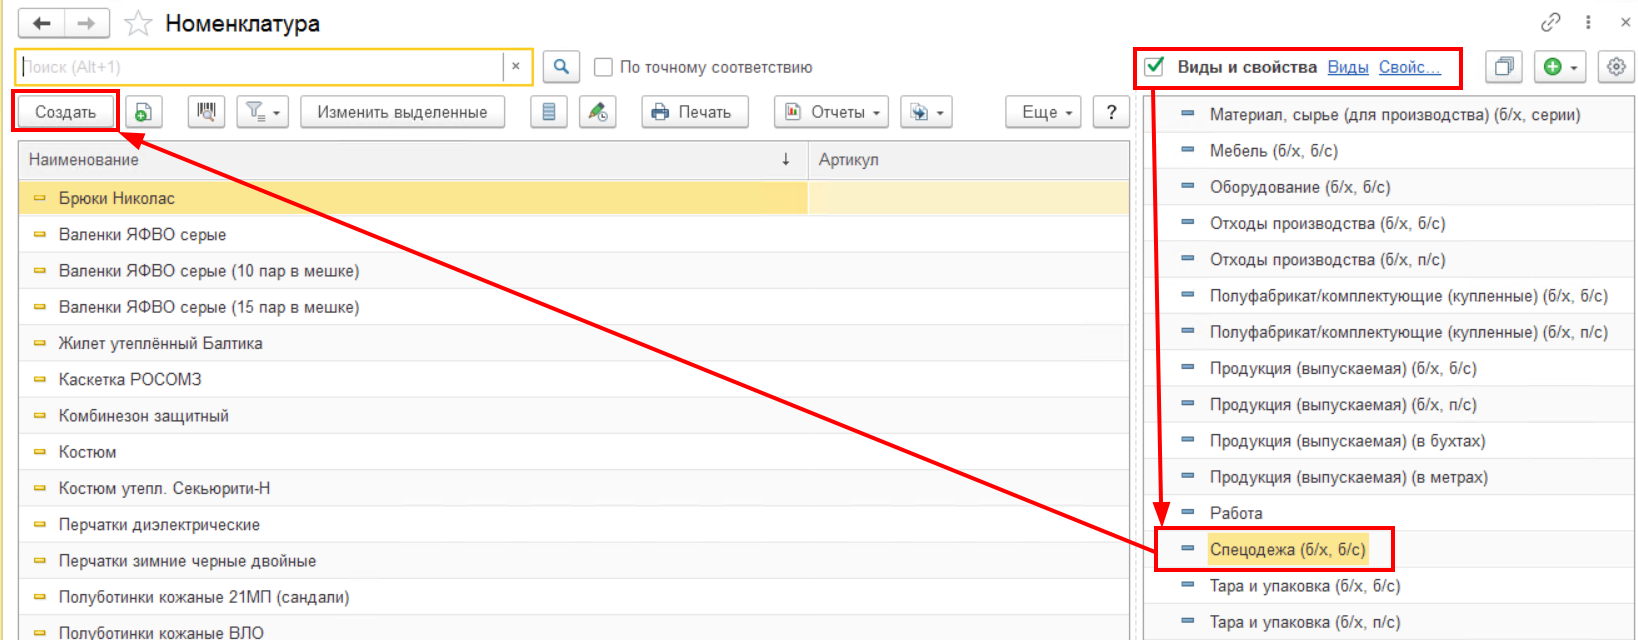This screenshot has height=640, width=1638.
Task: Open the three-dot window menu
Action: click(1588, 22)
